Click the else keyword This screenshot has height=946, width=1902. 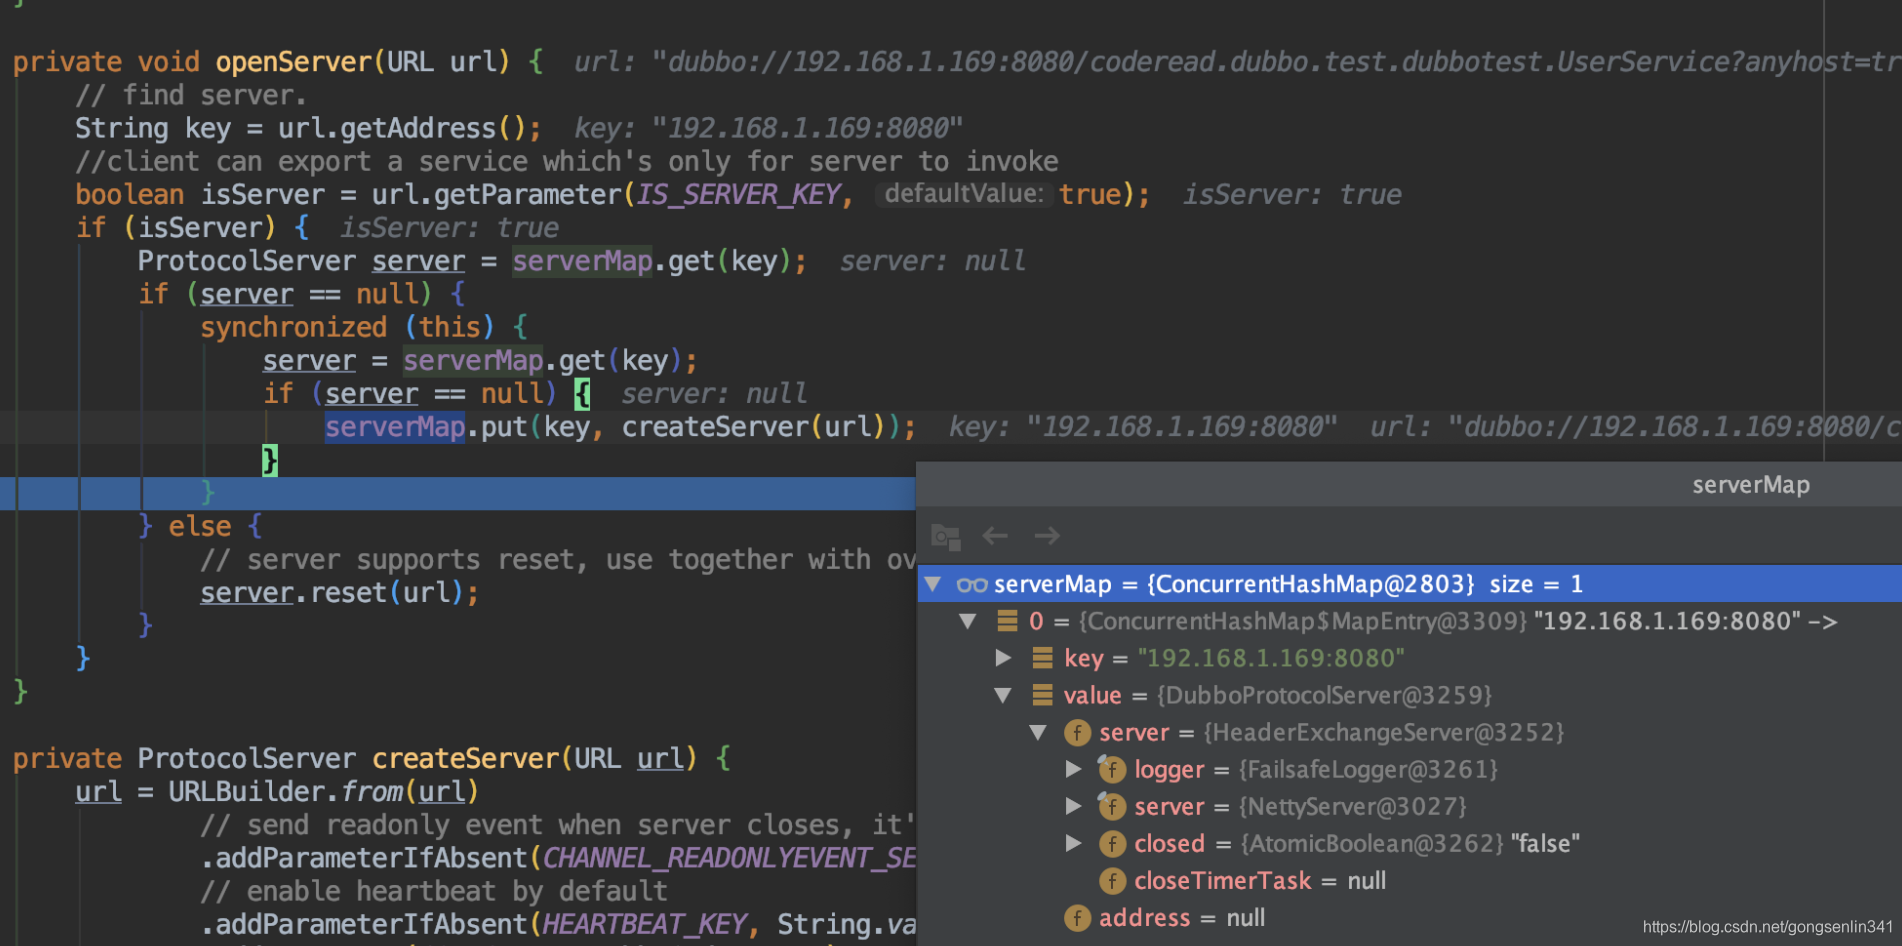click(200, 526)
